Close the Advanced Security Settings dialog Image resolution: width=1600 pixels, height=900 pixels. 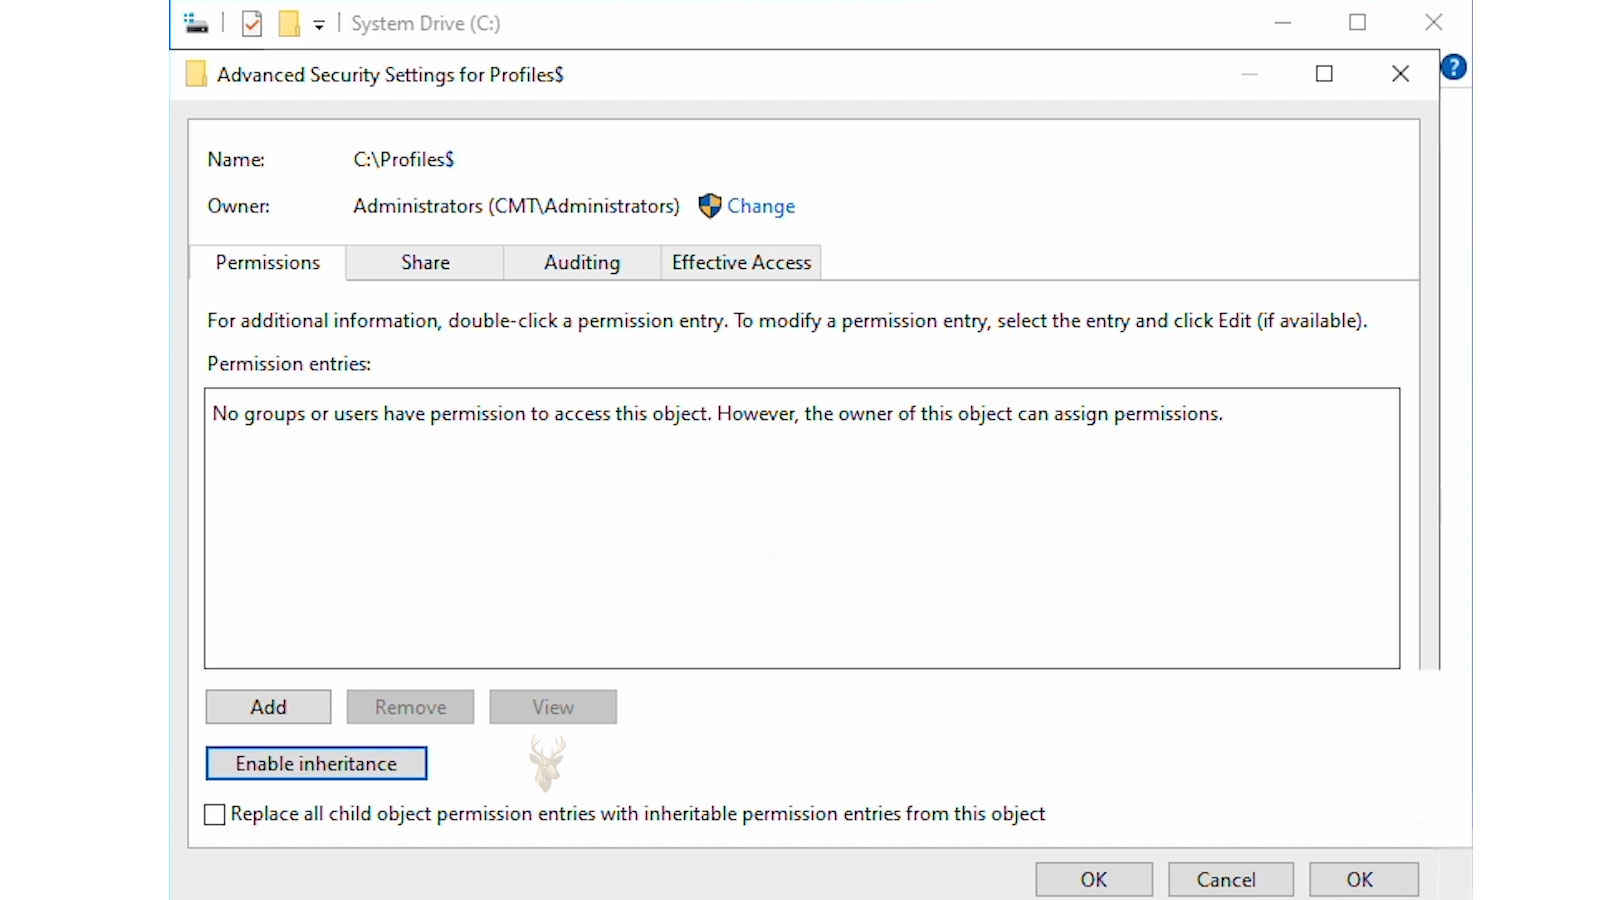click(x=1400, y=74)
